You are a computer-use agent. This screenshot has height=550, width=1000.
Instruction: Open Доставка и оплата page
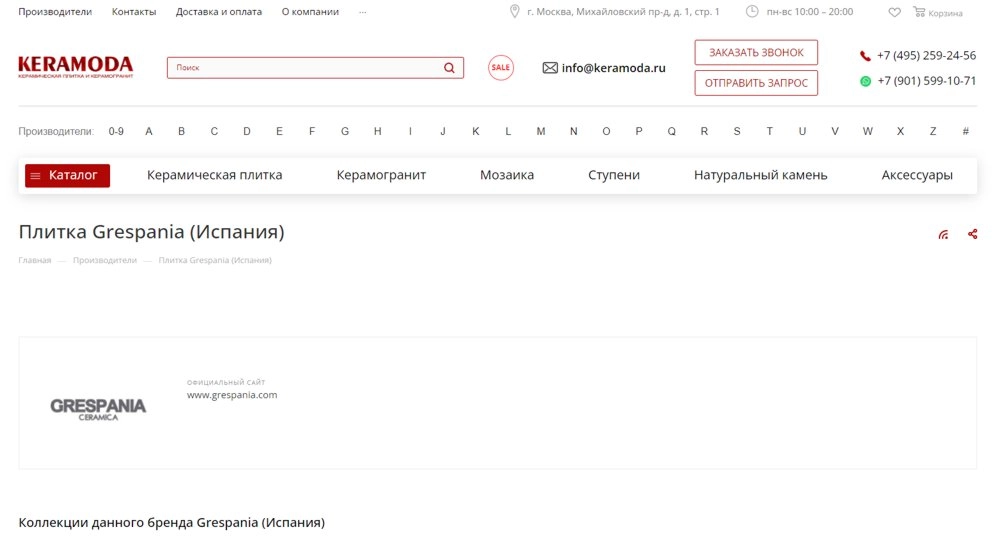[219, 11]
